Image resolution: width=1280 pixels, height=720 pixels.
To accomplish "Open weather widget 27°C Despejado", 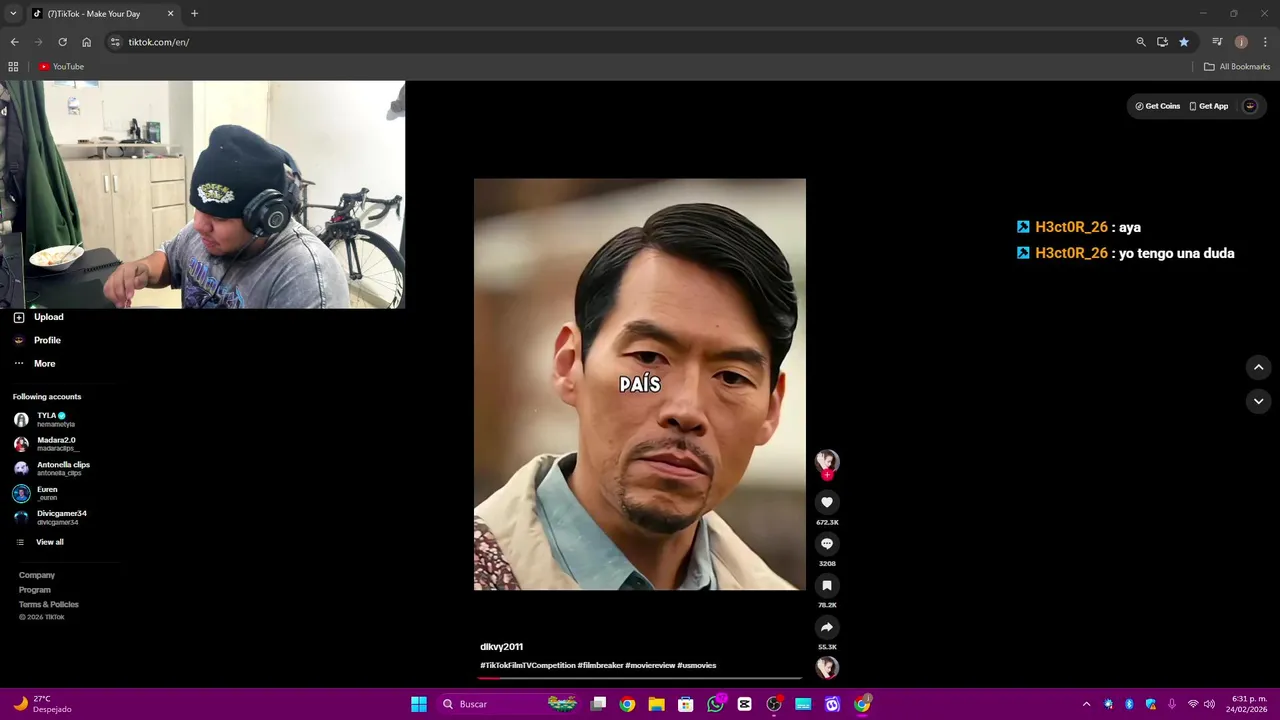I will (42, 704).
